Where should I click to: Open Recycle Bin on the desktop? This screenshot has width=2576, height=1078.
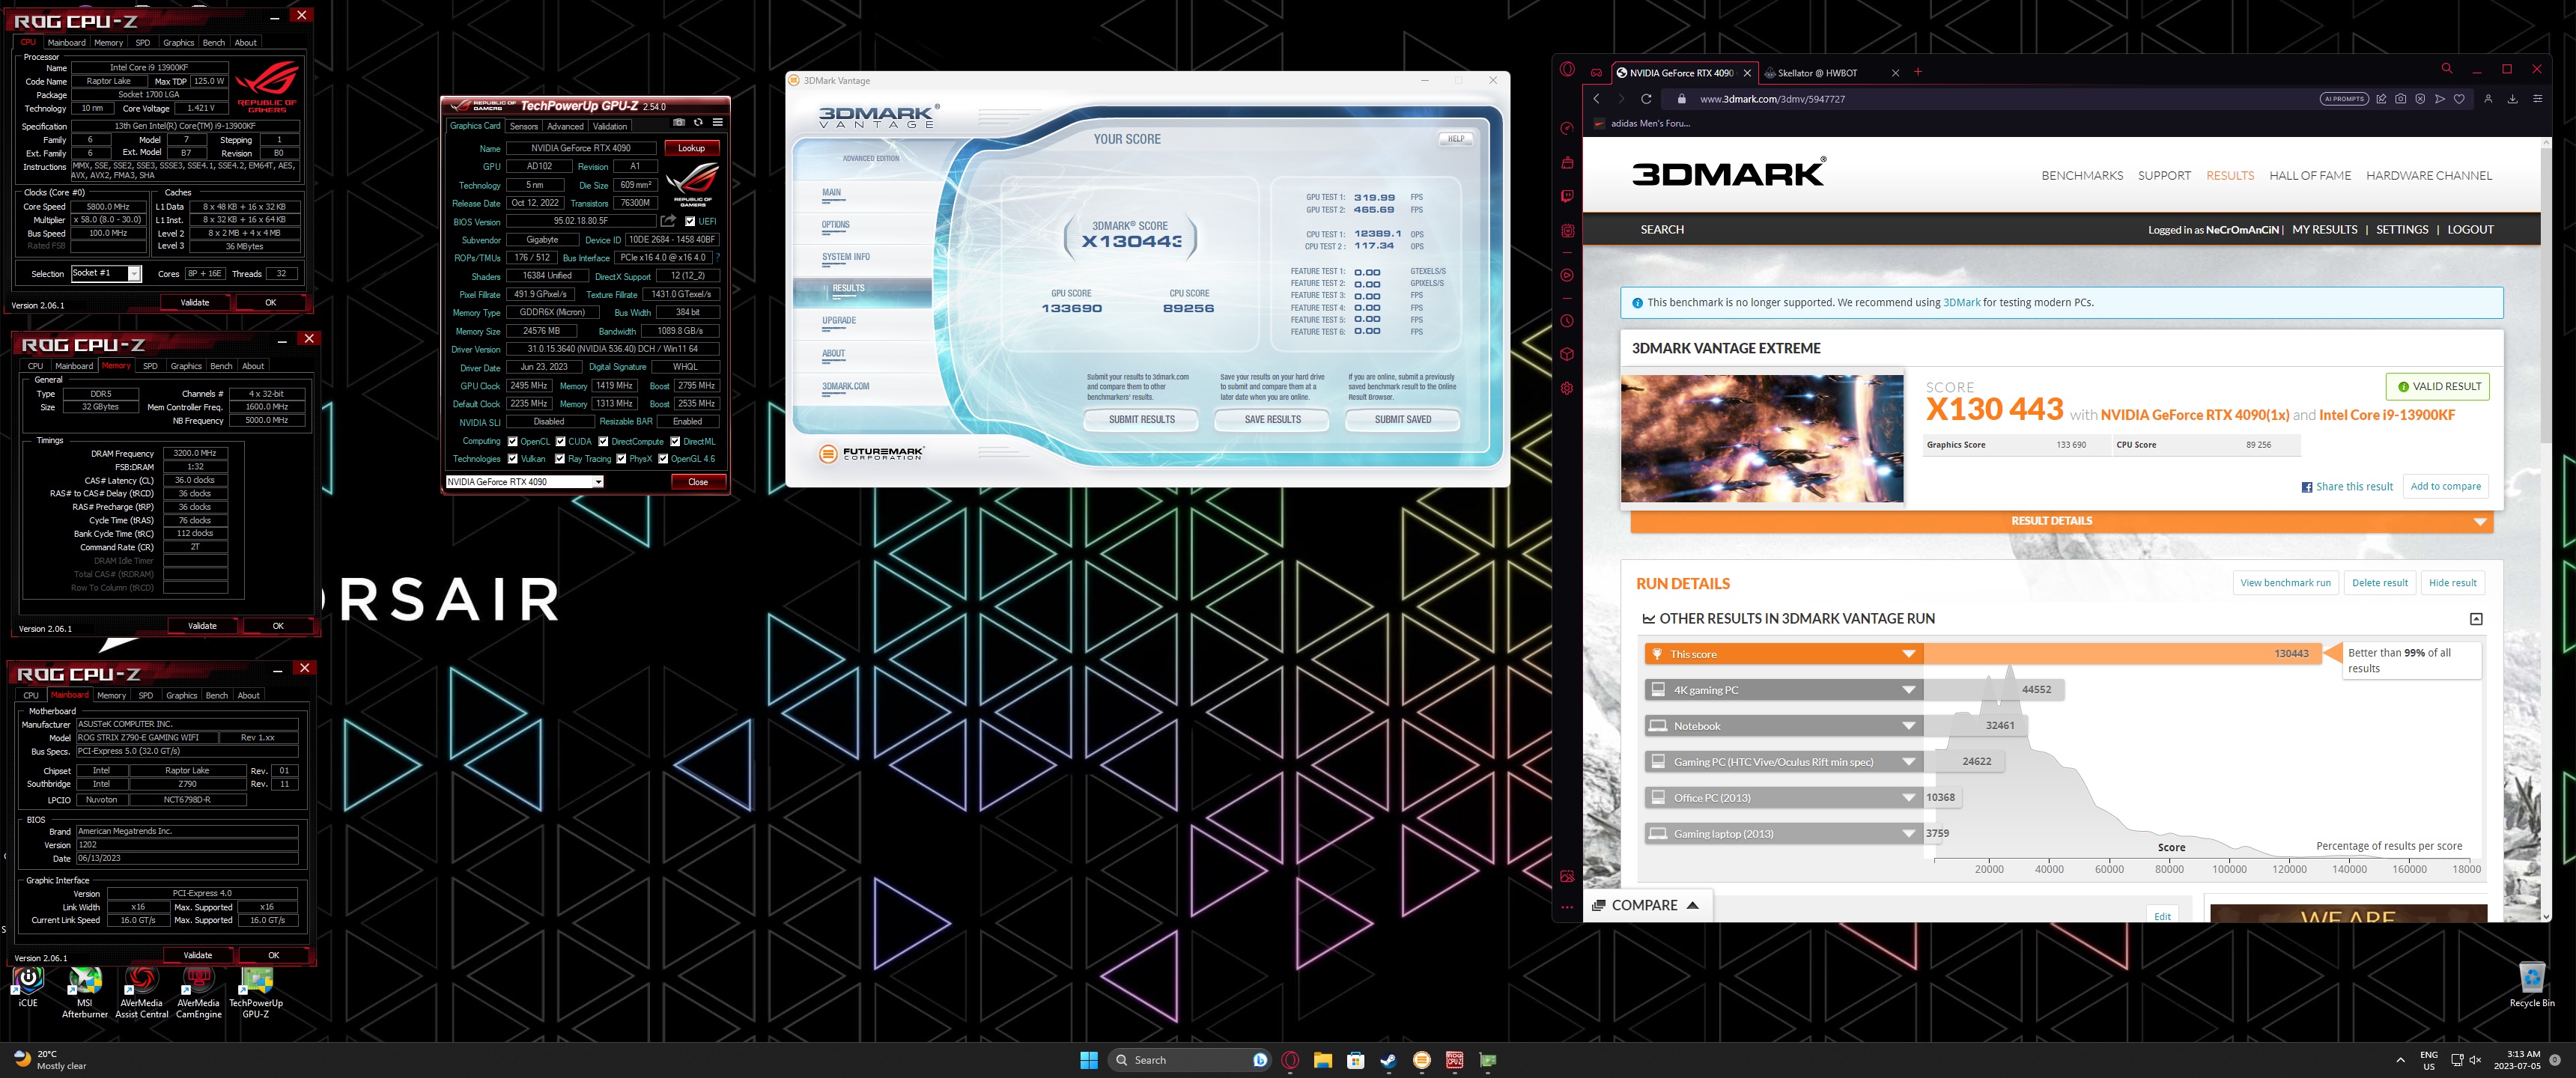tap(2531, 985)
